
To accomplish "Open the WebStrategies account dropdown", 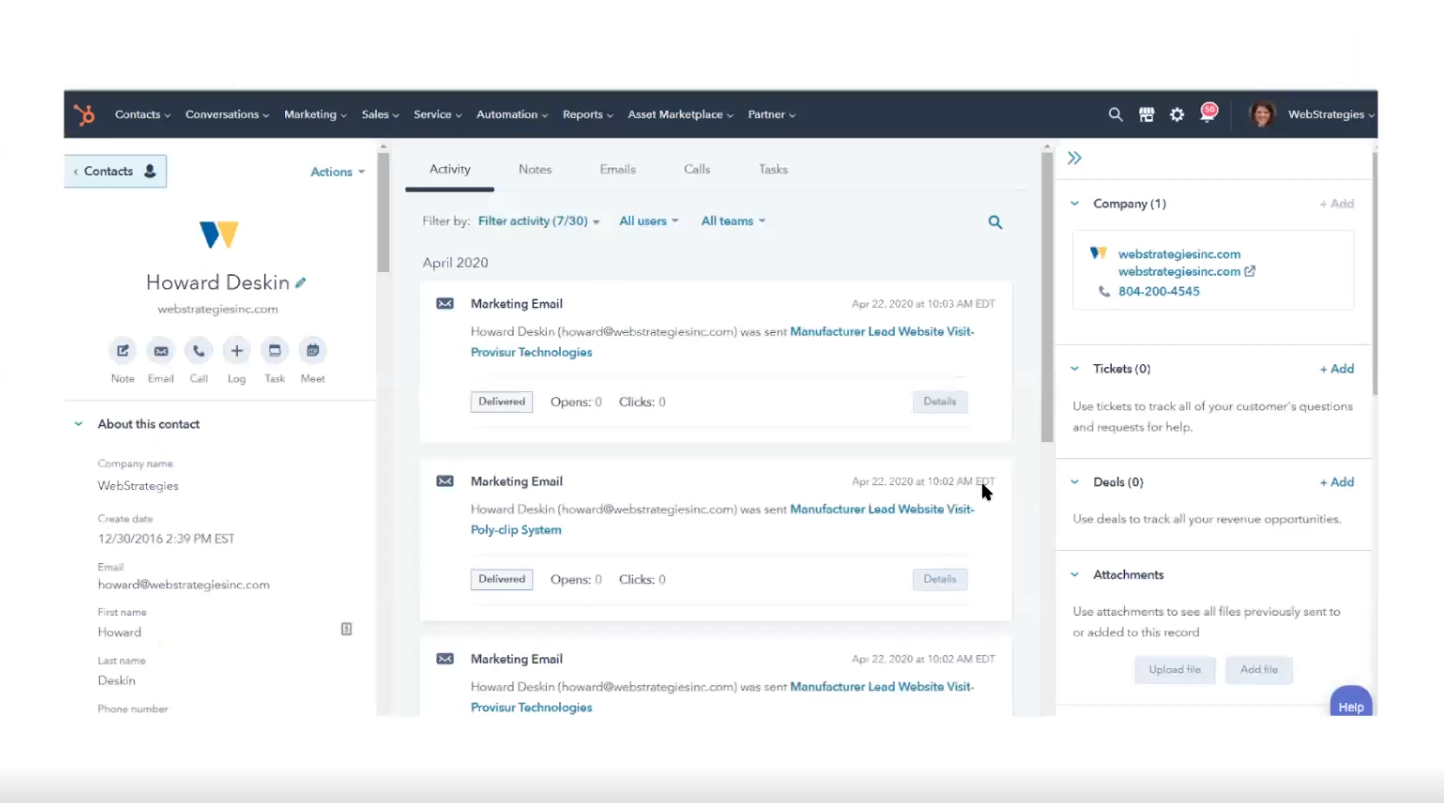I will [x=1331, y=115].
